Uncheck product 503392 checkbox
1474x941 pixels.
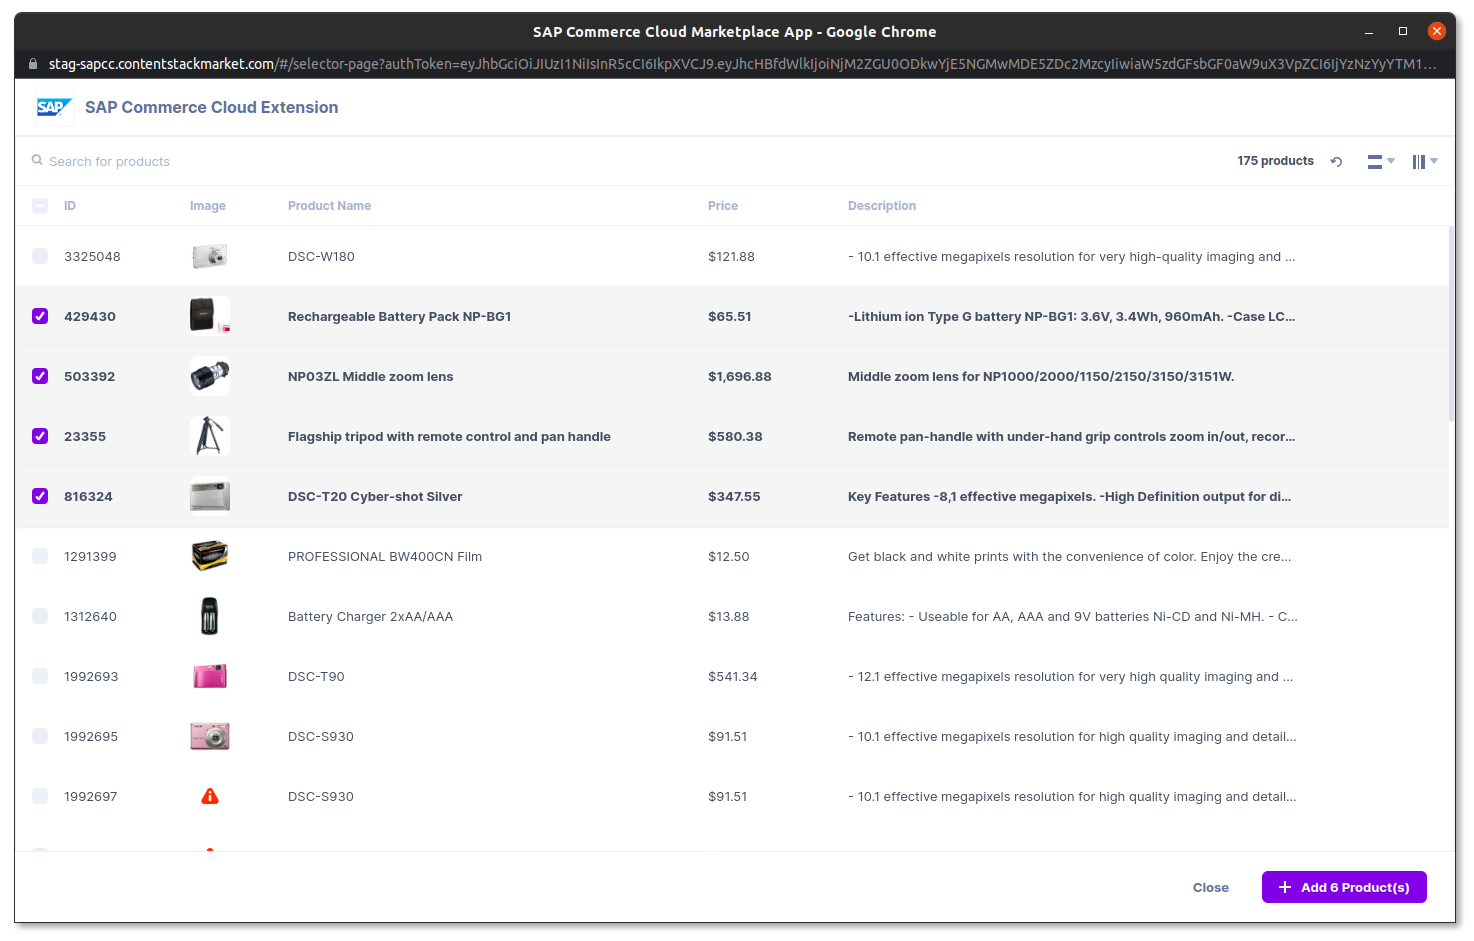coord(40,376)
